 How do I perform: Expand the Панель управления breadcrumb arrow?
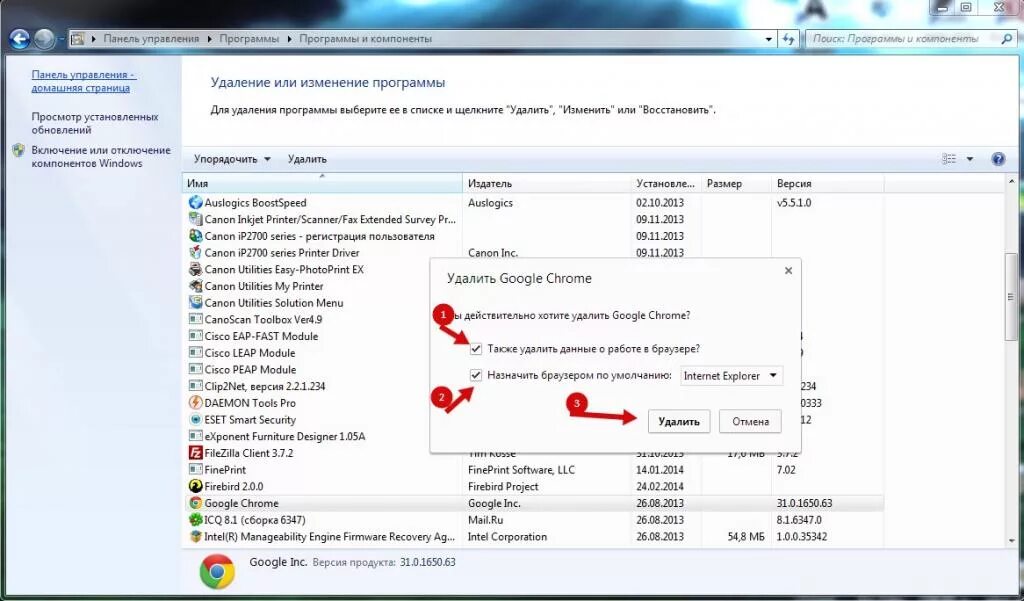210,39
